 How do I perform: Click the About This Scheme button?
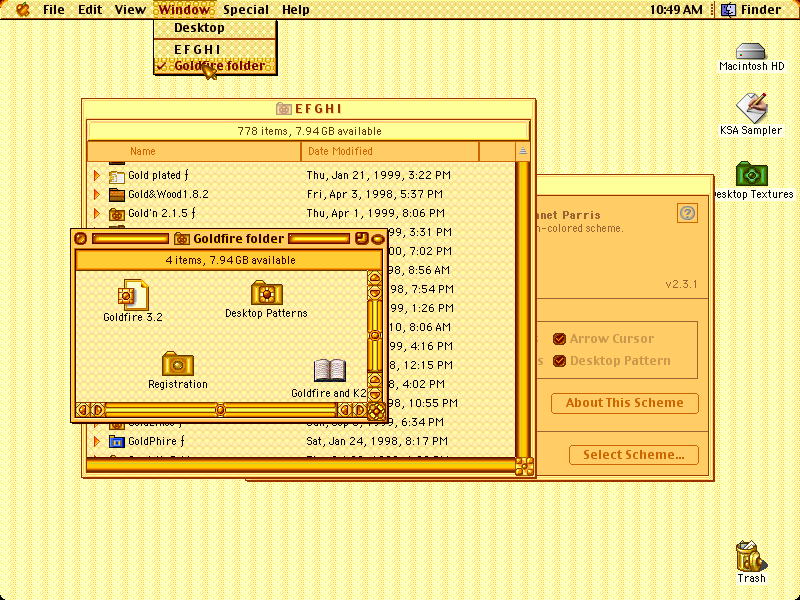(x=624, y=403)
